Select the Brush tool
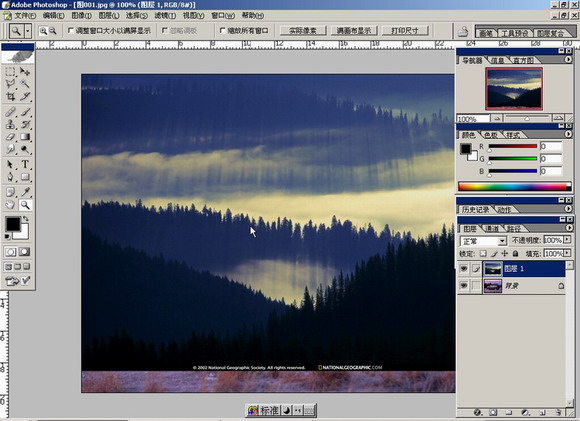580x421 pixels. point(25,111)
